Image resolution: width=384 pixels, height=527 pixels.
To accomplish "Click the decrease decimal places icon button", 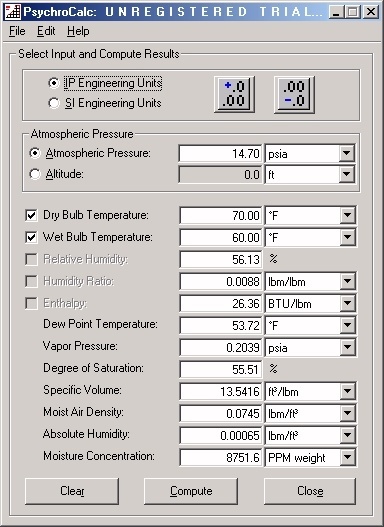I will [294, 94].
